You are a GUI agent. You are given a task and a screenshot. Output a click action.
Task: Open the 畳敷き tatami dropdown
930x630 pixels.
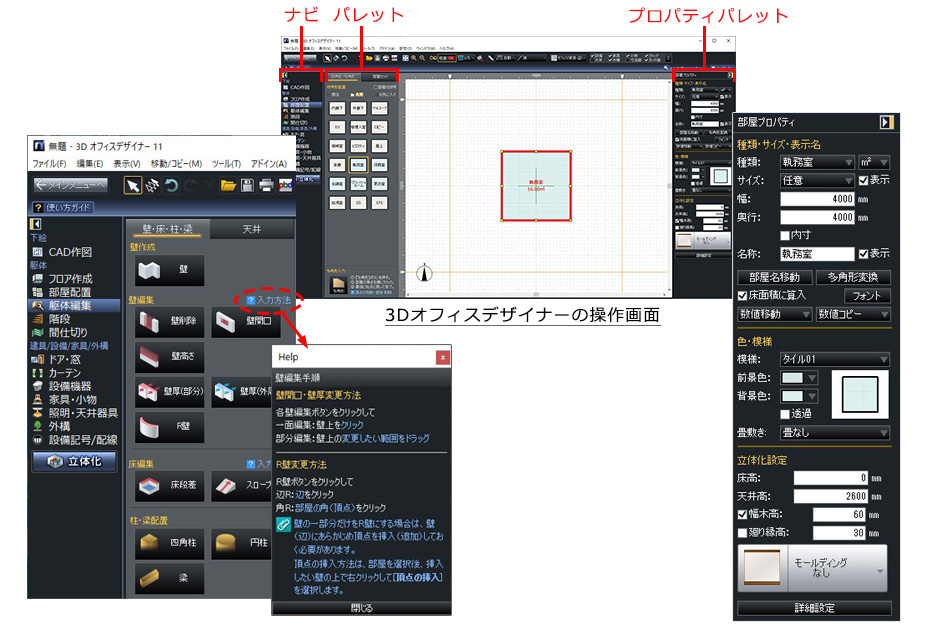(x=835, y=433)
